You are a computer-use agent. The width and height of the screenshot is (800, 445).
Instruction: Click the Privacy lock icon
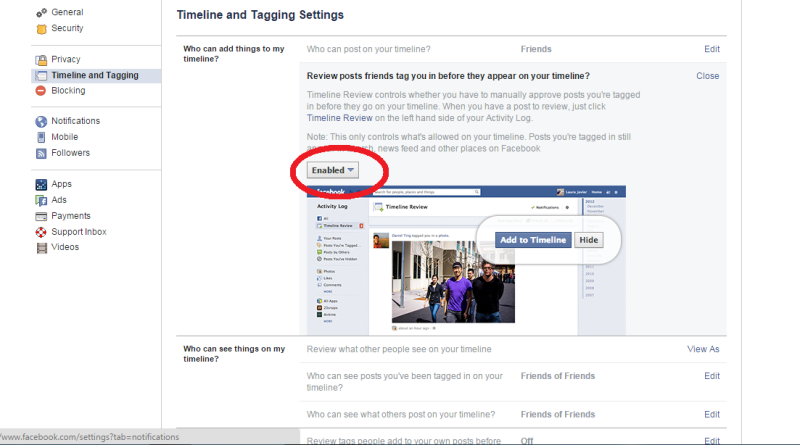click(41, 60)
